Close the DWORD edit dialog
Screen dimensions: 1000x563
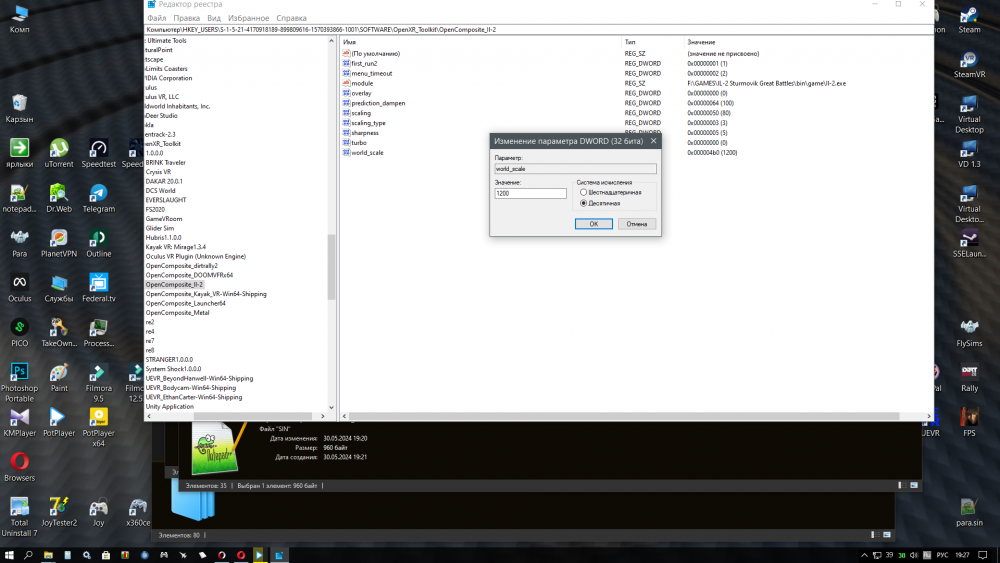pos(653,141)
